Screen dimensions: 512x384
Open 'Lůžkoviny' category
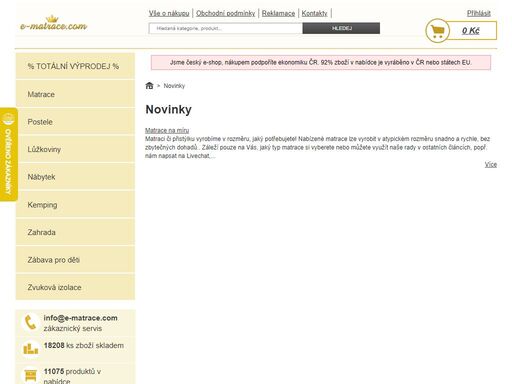pos(75,149)
